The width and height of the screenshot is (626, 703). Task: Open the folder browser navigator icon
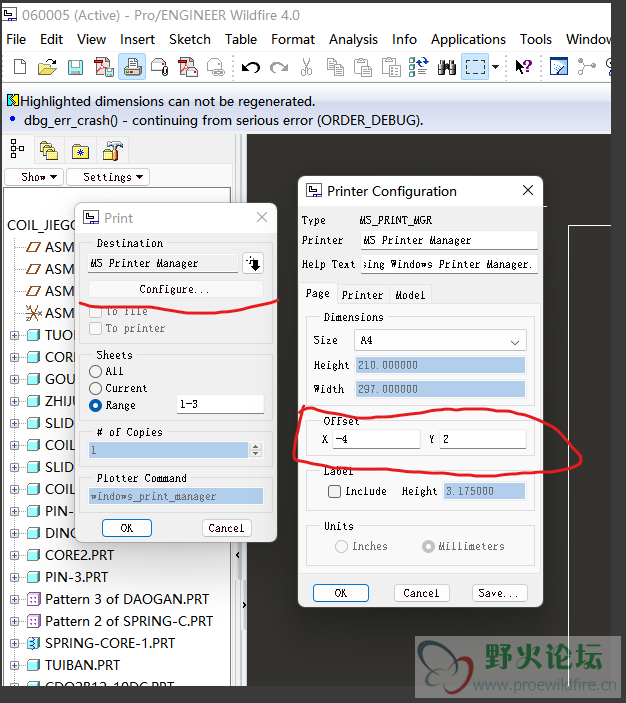click(48, 151)
